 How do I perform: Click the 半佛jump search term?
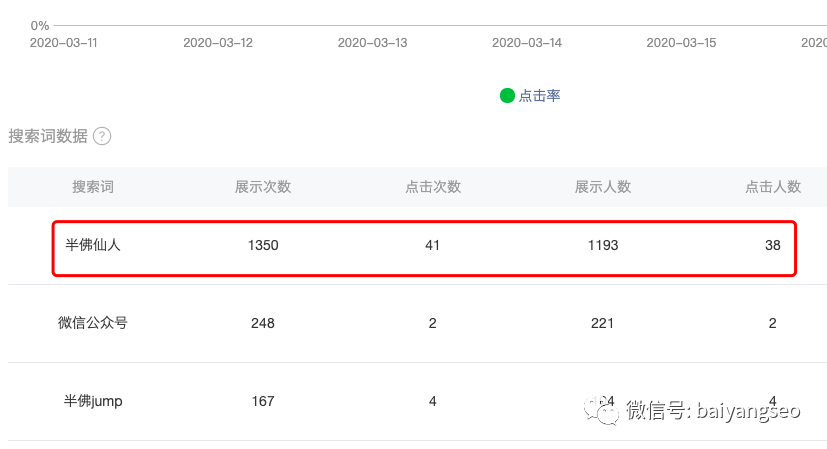click(92, 401)
